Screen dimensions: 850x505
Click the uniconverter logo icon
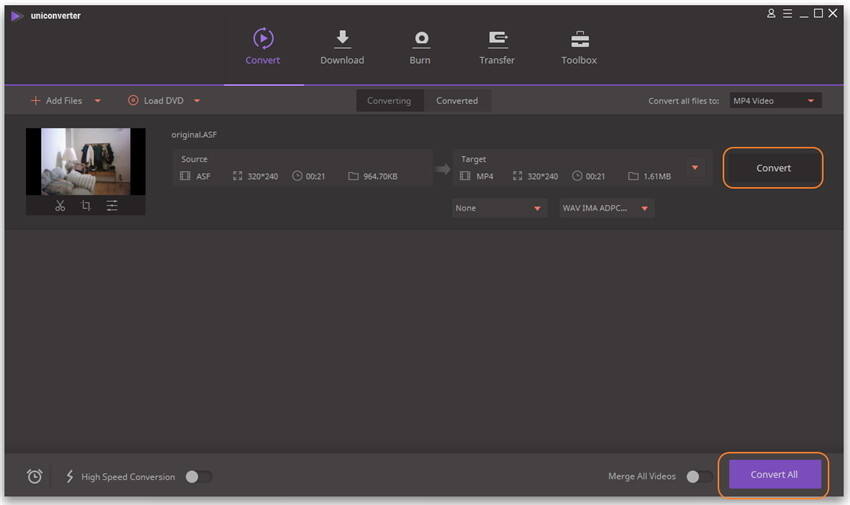[17, 16]
